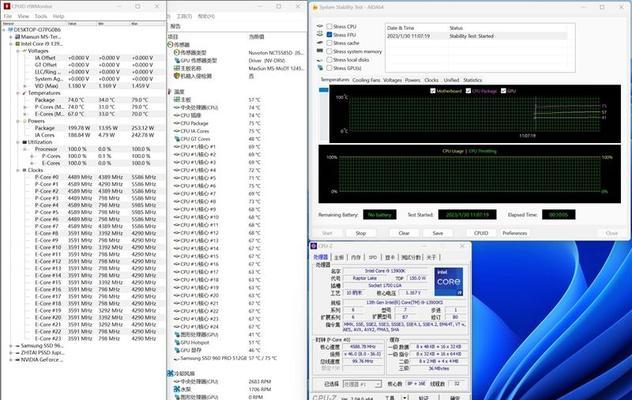Screen dimensions: 632x400
Task: Click the Samsung SSD drive icon in HWMonitor
Action: (17, 346)
